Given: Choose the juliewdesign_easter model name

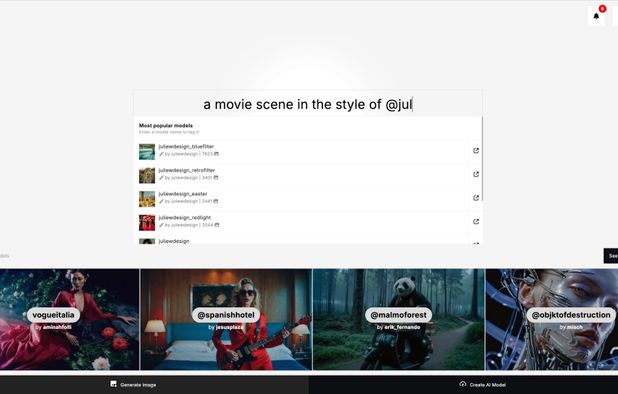Looking at the screenshot, I should point(183,194).
